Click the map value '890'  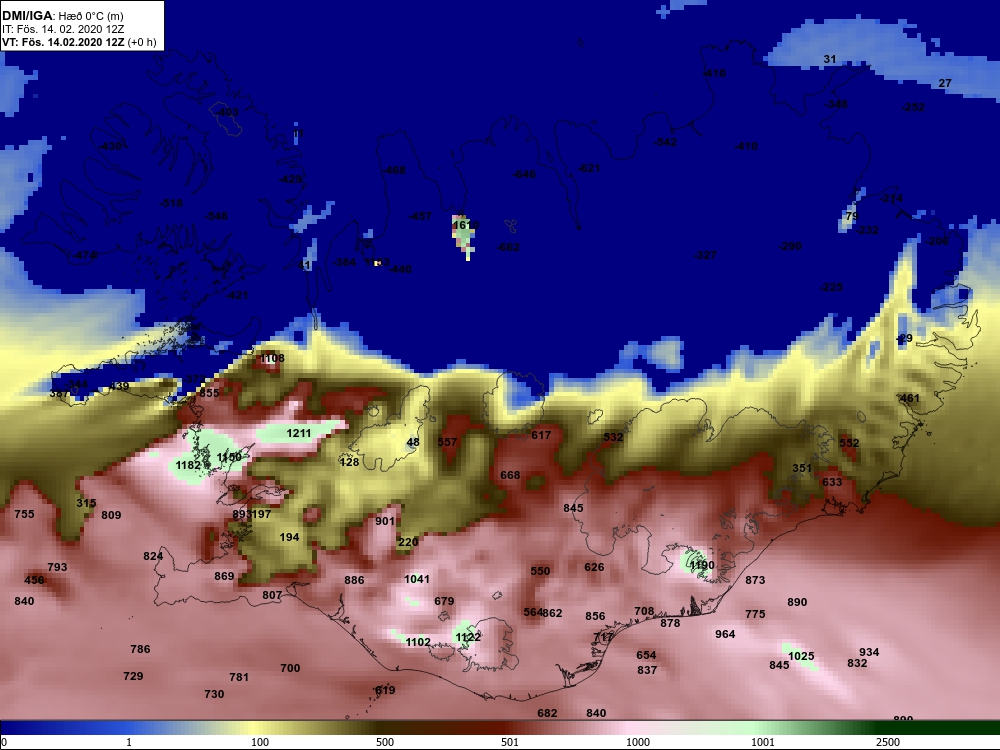[797, 601]
